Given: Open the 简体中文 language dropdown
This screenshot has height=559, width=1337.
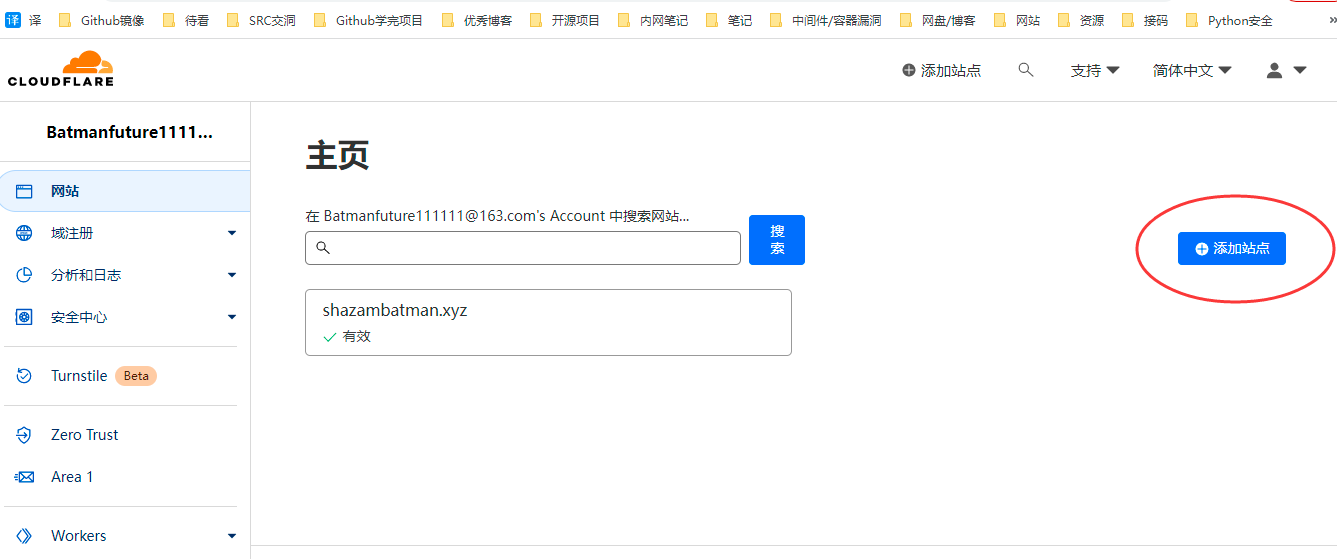Looking at the screenshot, I should [1192, 70].
